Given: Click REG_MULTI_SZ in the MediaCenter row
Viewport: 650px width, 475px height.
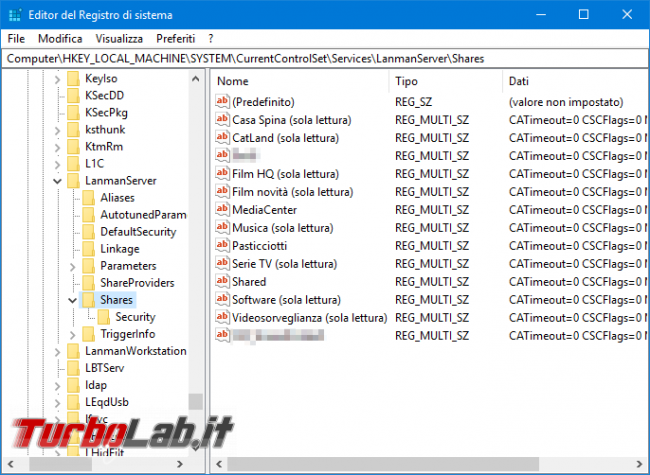Looking at the screenshot, I should point(432,210).
